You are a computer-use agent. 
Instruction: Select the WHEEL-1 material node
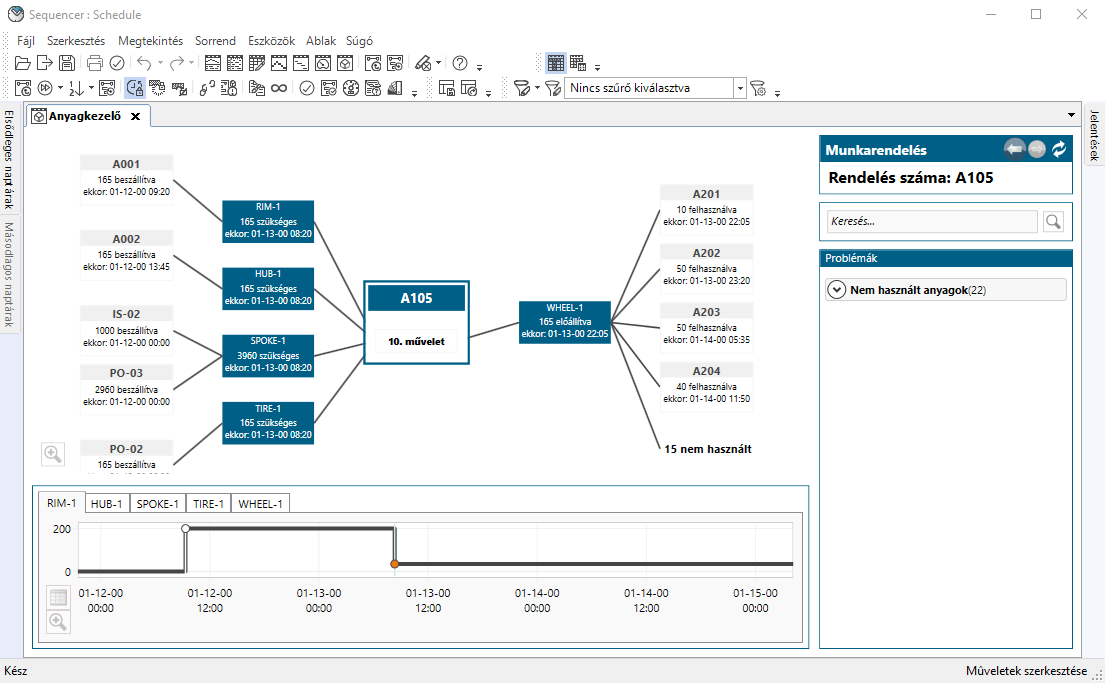pos(564,321)
